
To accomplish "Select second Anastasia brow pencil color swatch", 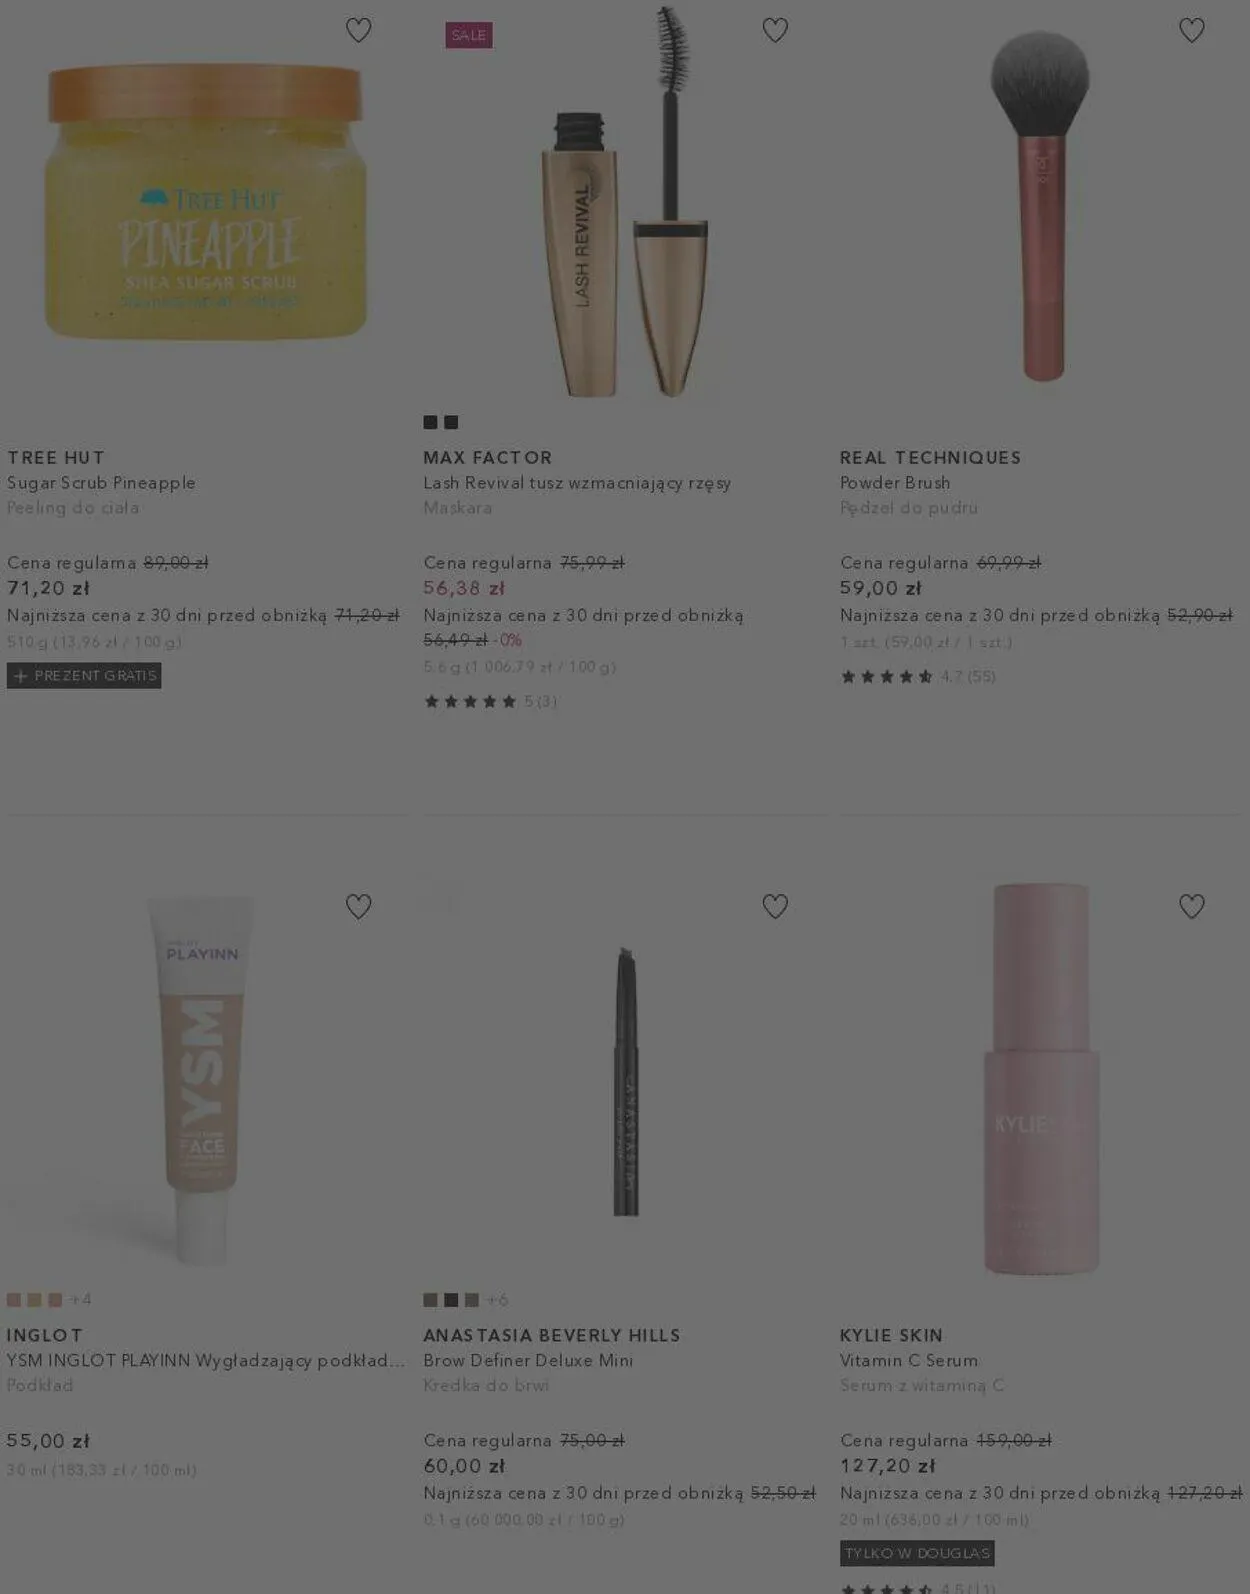I will tap(451, 1300).
